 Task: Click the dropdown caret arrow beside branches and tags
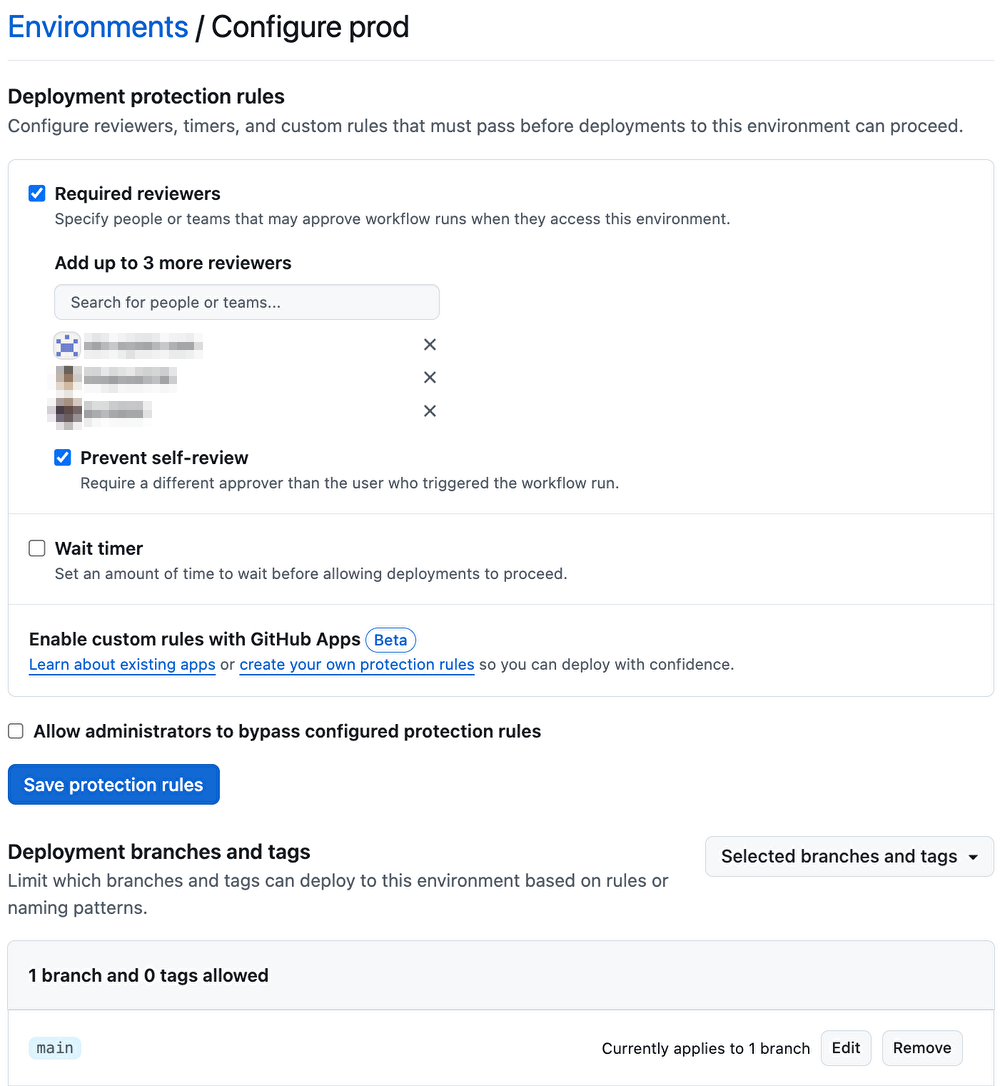[973, 857]
